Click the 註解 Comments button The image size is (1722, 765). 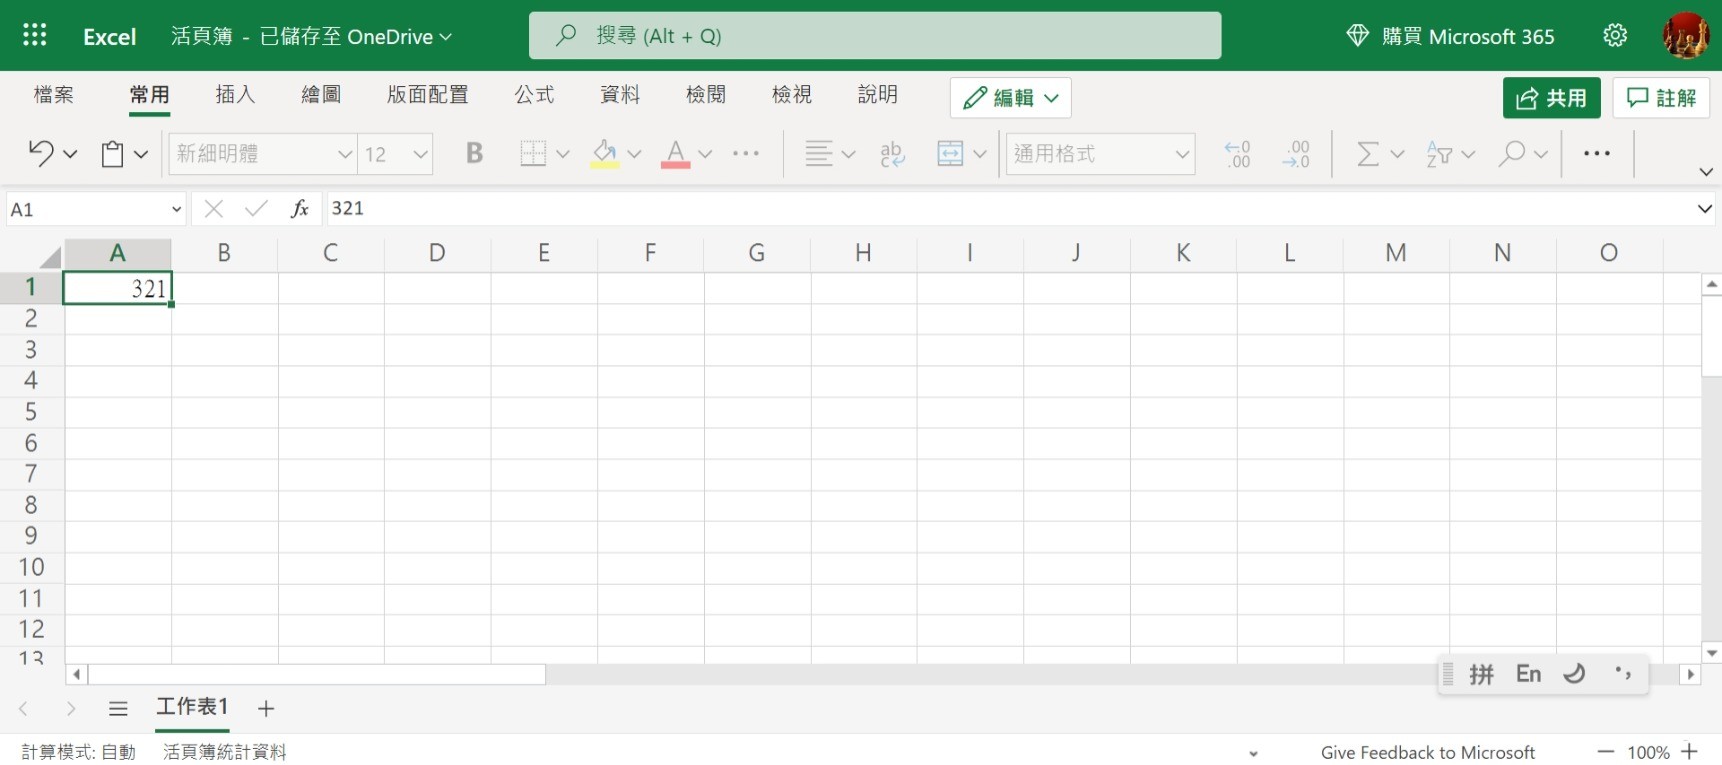1661,97
